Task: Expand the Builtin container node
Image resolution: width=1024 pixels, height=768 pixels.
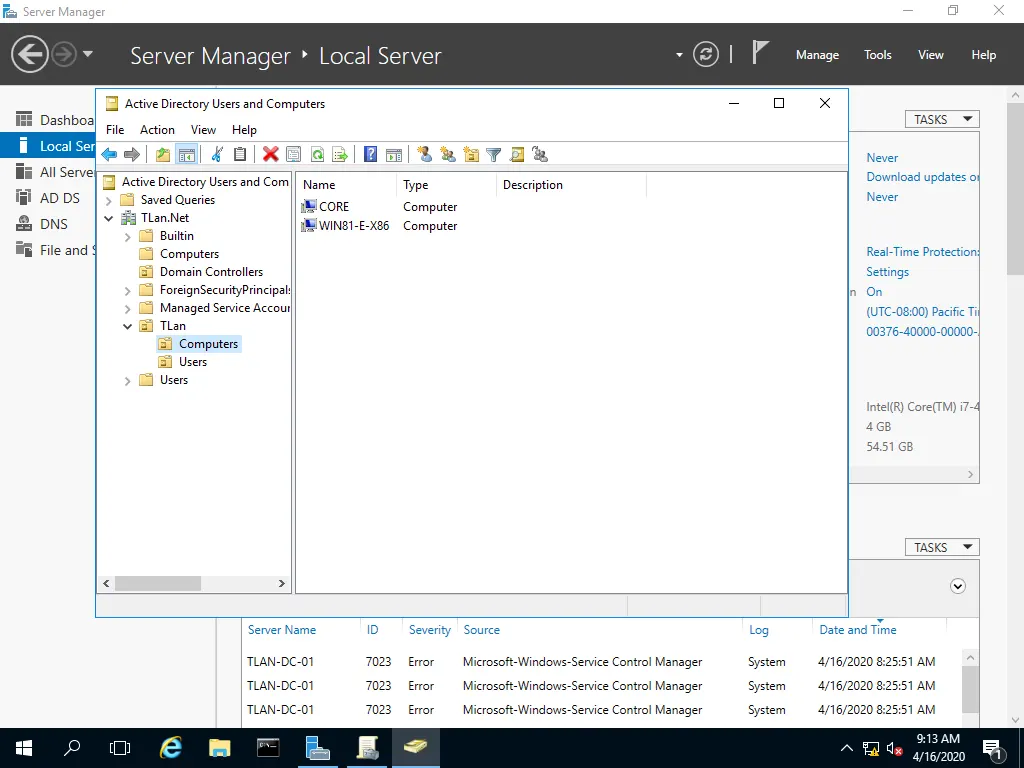Action: 128,236
